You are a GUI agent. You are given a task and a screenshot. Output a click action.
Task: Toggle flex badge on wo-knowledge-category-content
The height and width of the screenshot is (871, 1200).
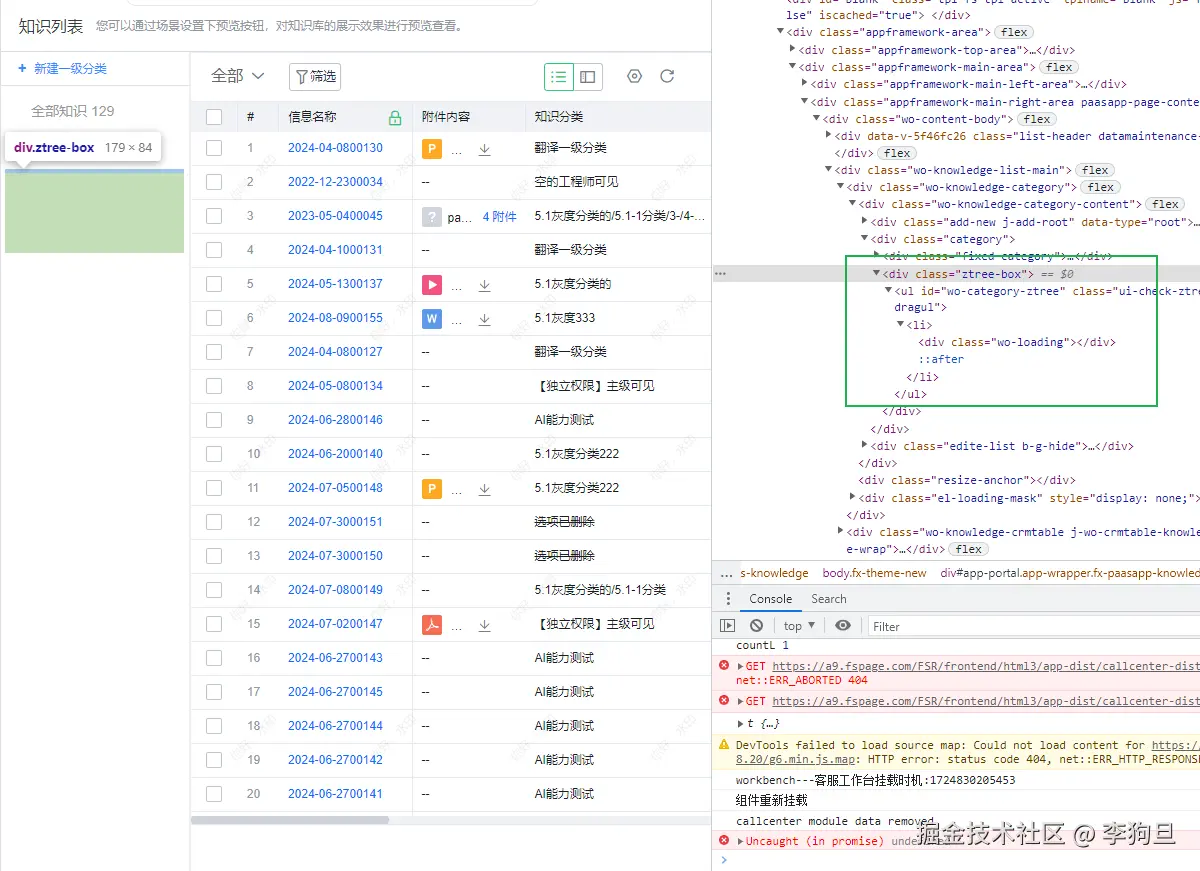(1164, 204)
